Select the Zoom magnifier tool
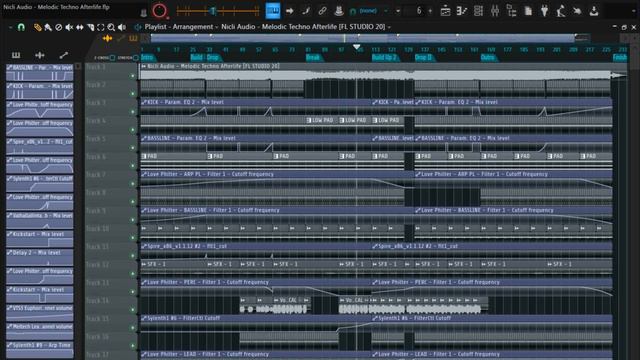Screen dimensions: 640x360 [x=111, y=27]
